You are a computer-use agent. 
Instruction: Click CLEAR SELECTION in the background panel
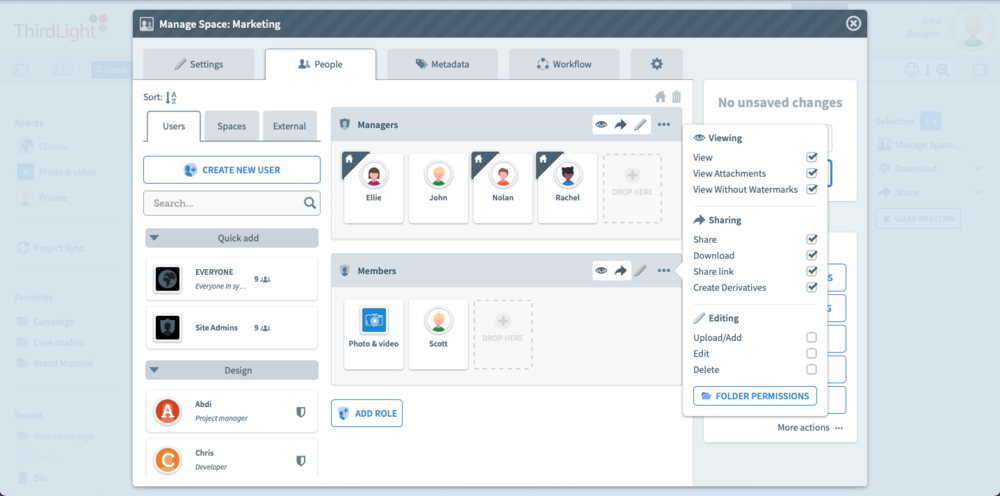pos(918,219)
